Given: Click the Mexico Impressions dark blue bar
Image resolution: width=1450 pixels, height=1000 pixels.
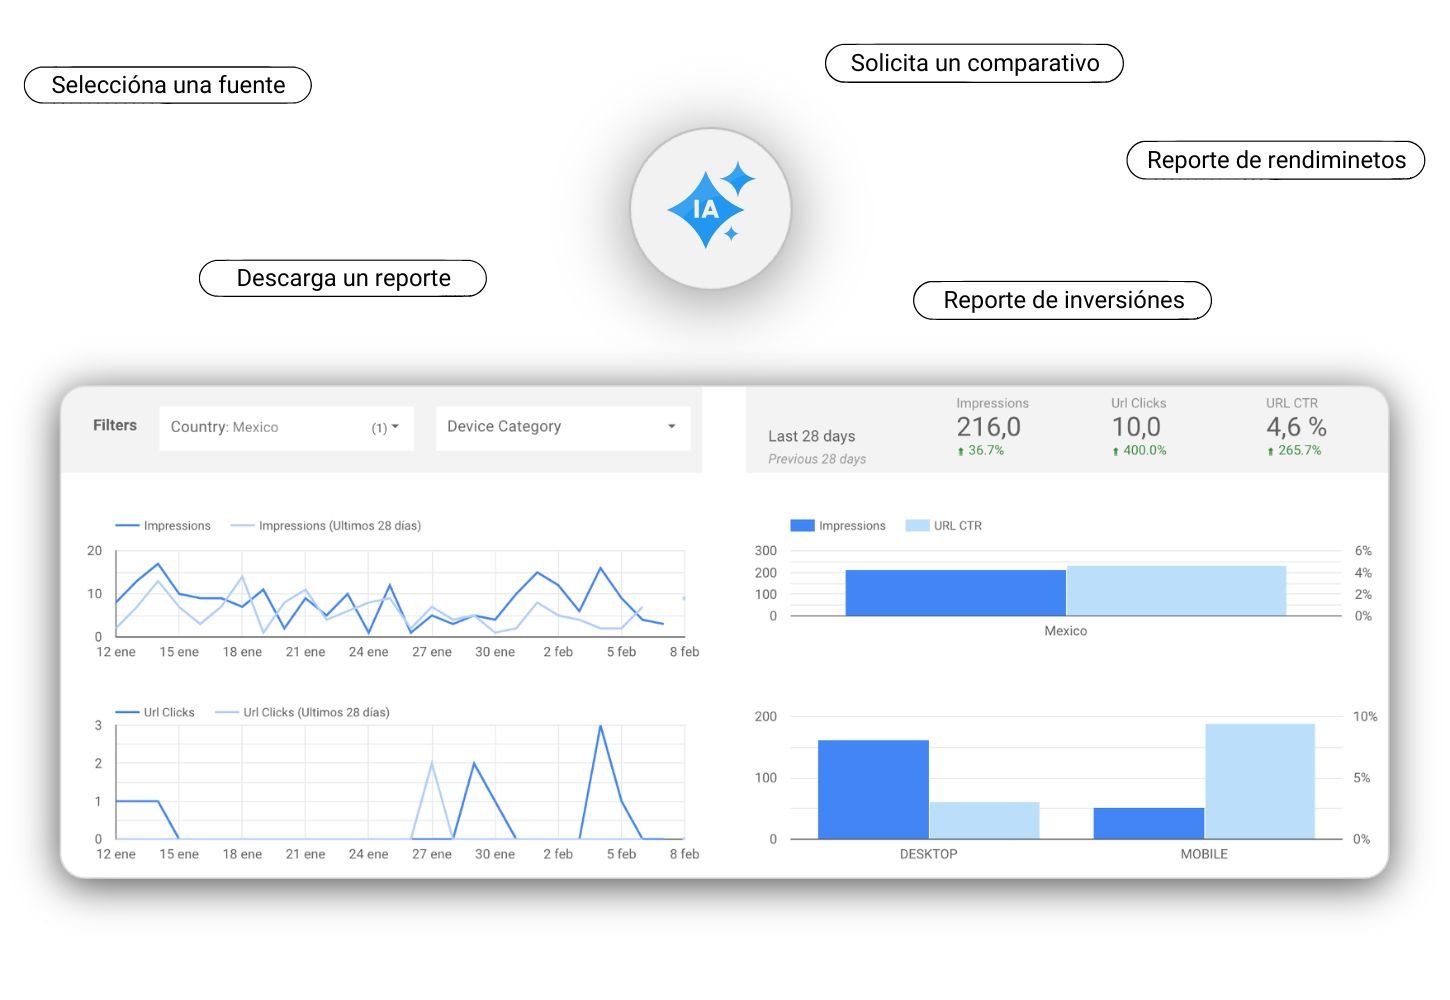Looking at the screenshot, I should [x=955, y=593].
